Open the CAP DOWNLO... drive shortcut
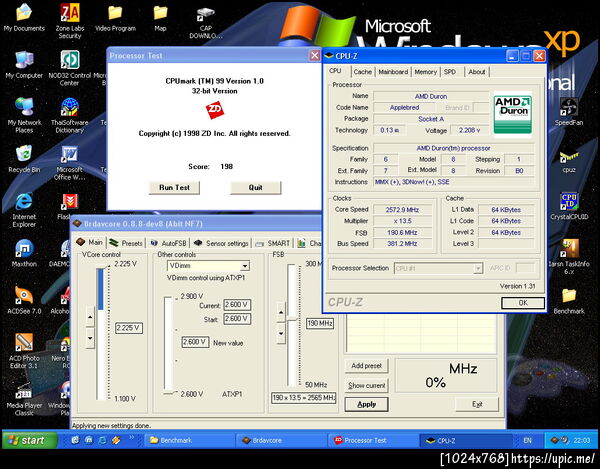 click(205, 22)
